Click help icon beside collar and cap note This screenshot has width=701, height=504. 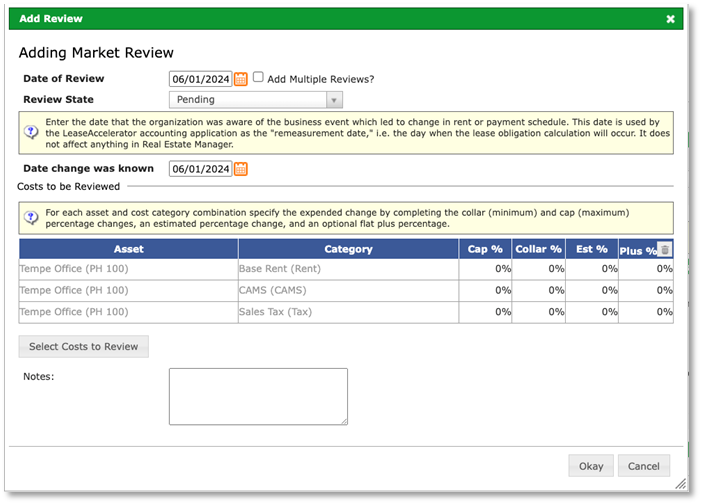coord(31,218)
